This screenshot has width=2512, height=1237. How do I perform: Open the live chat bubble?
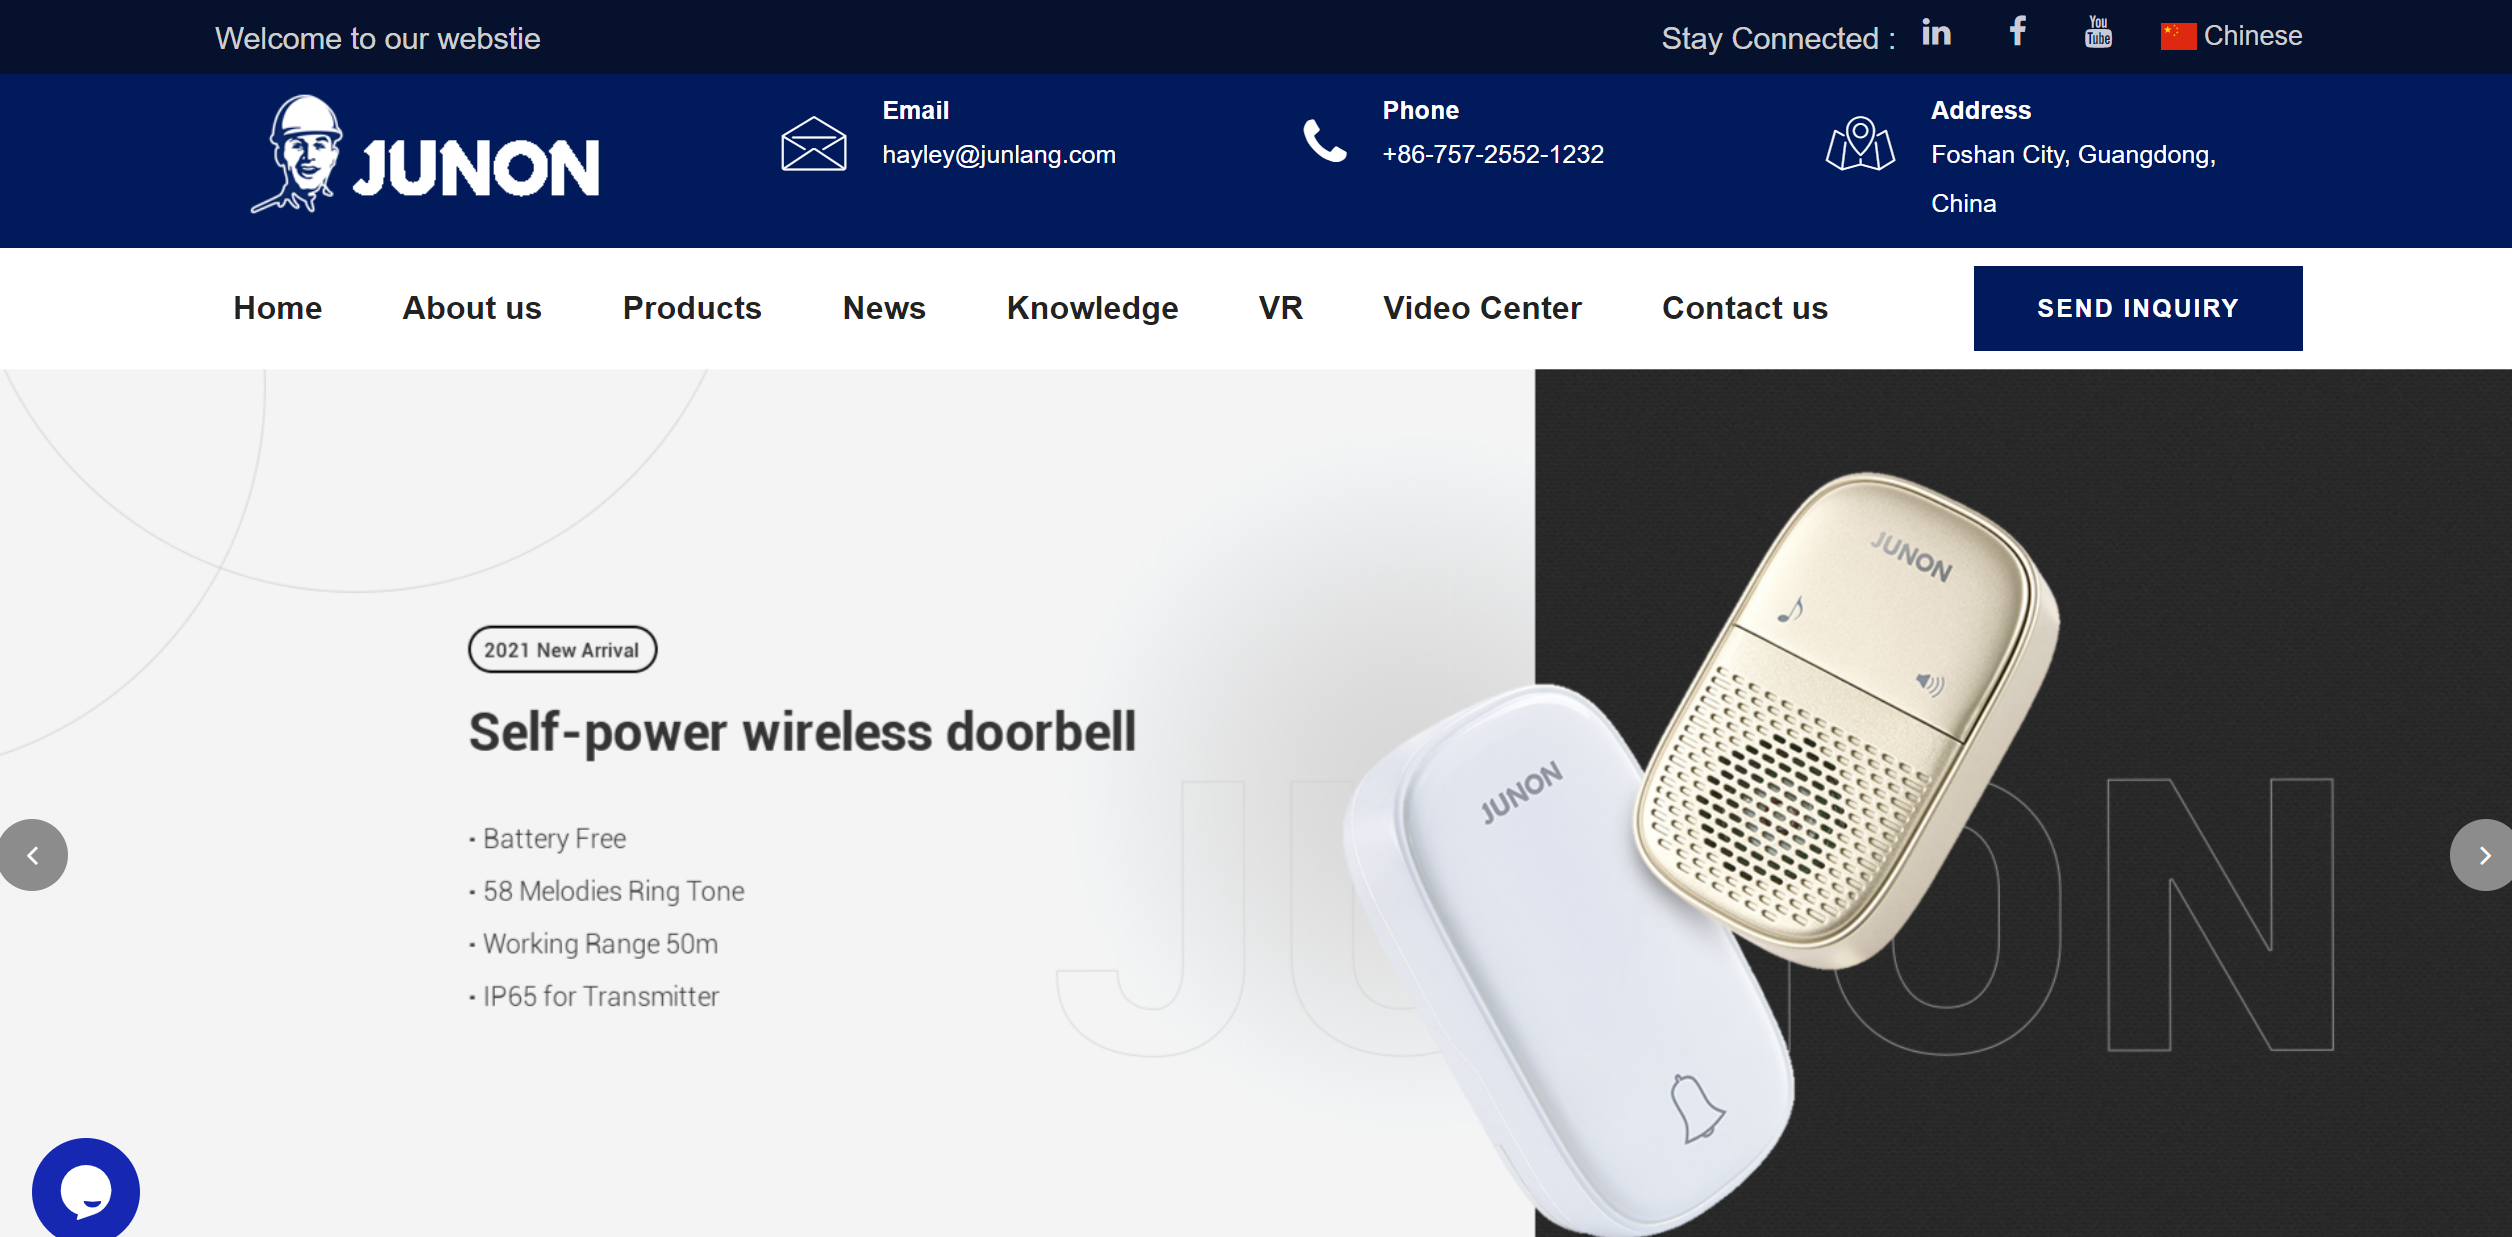pyautogui.click(x=86, y=1188)
